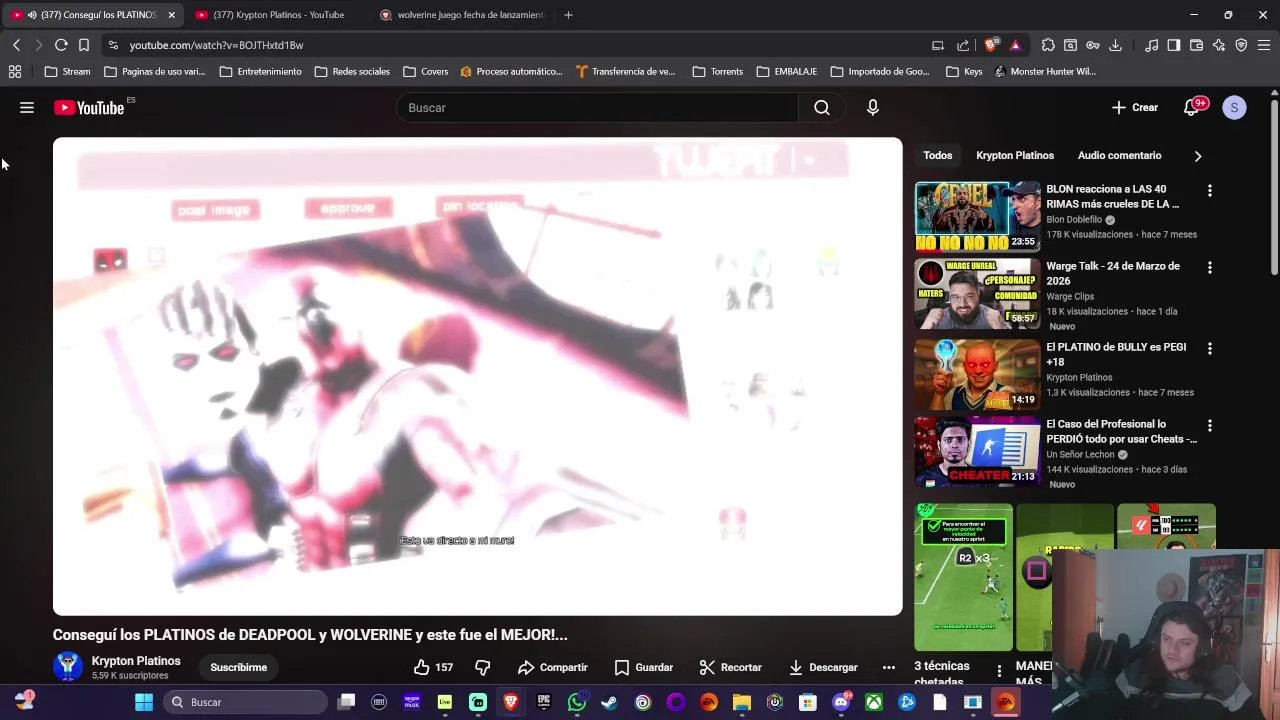Open the 'Torrents' bookmarks folder
Screen dimensions: 1280x720
click(x=717, y=71)
